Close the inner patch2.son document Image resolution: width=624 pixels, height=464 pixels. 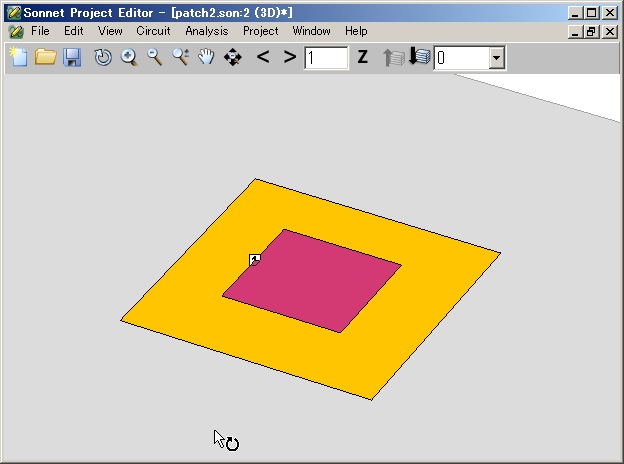610,31
